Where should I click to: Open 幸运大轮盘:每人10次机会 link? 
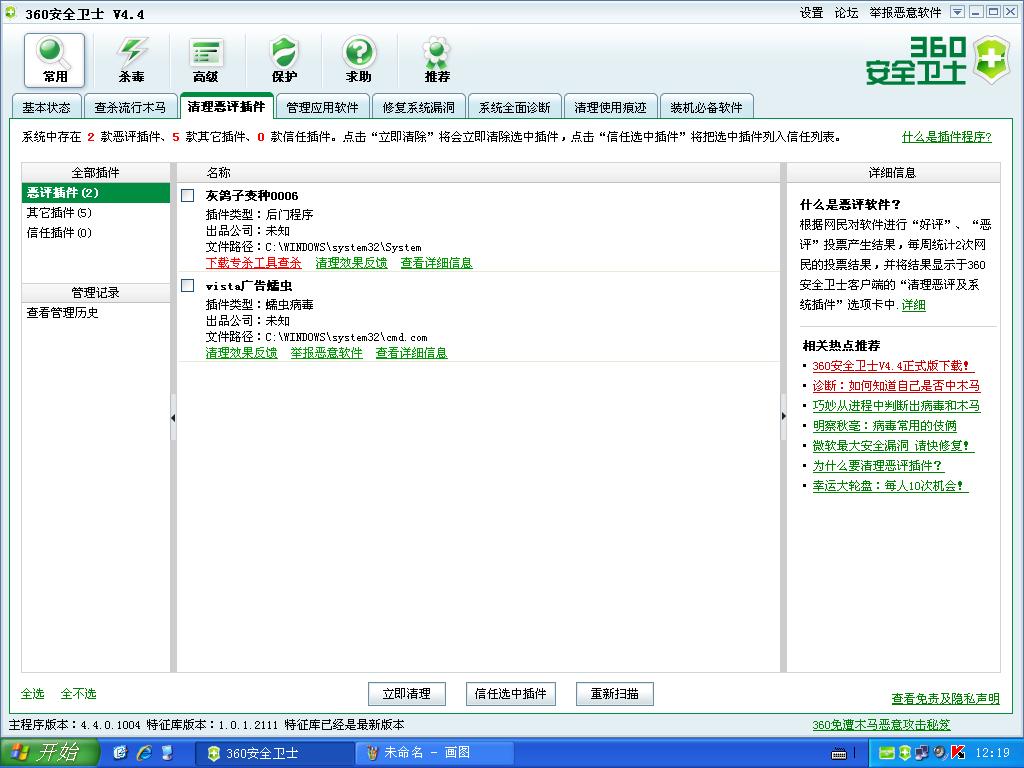pos(888,485)
